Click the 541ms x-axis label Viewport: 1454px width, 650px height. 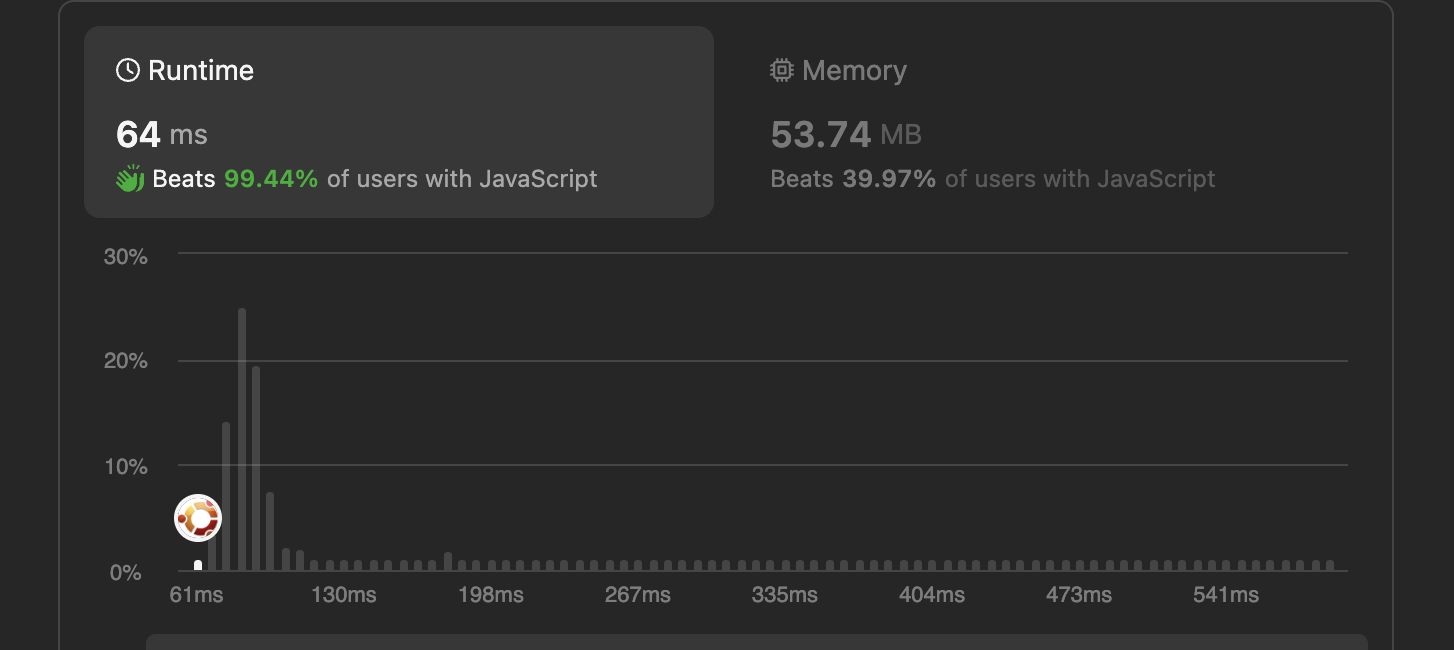(1225, 595)
